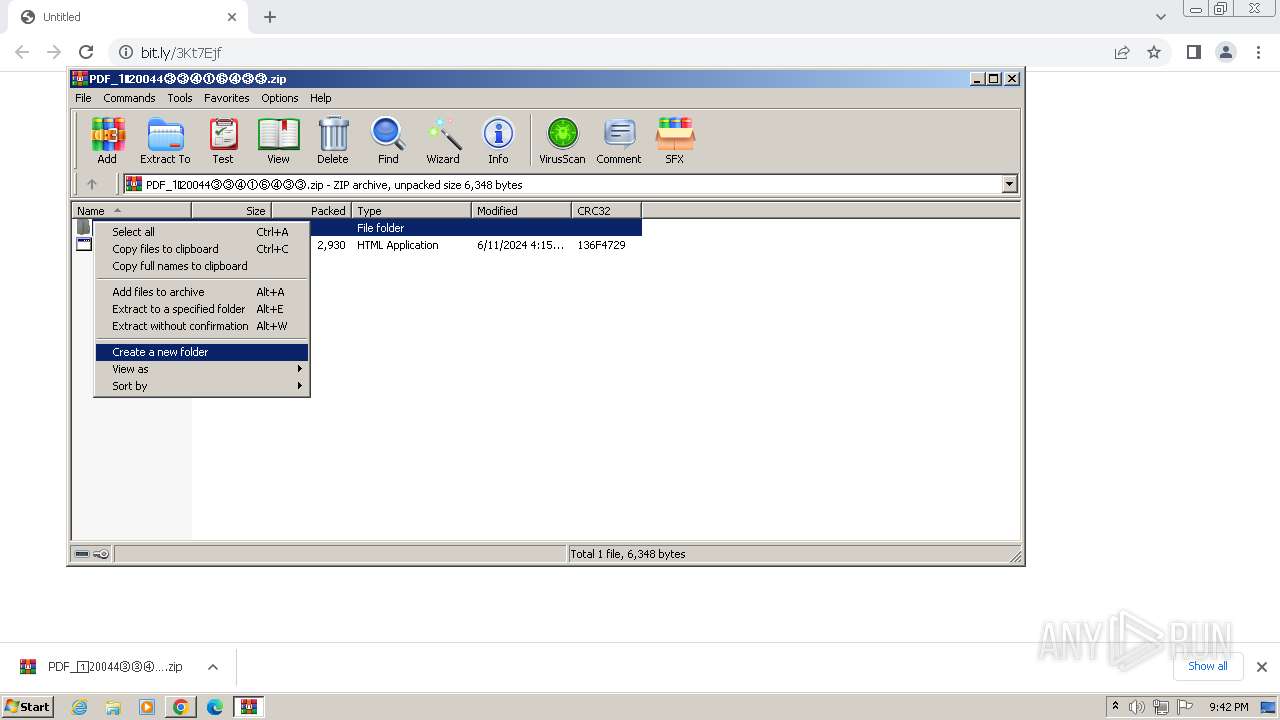Image resolution: width=1280 pixels, height=720 pixels.
Task: Choose Extract to a specified folder
Action: pos(202,309)
